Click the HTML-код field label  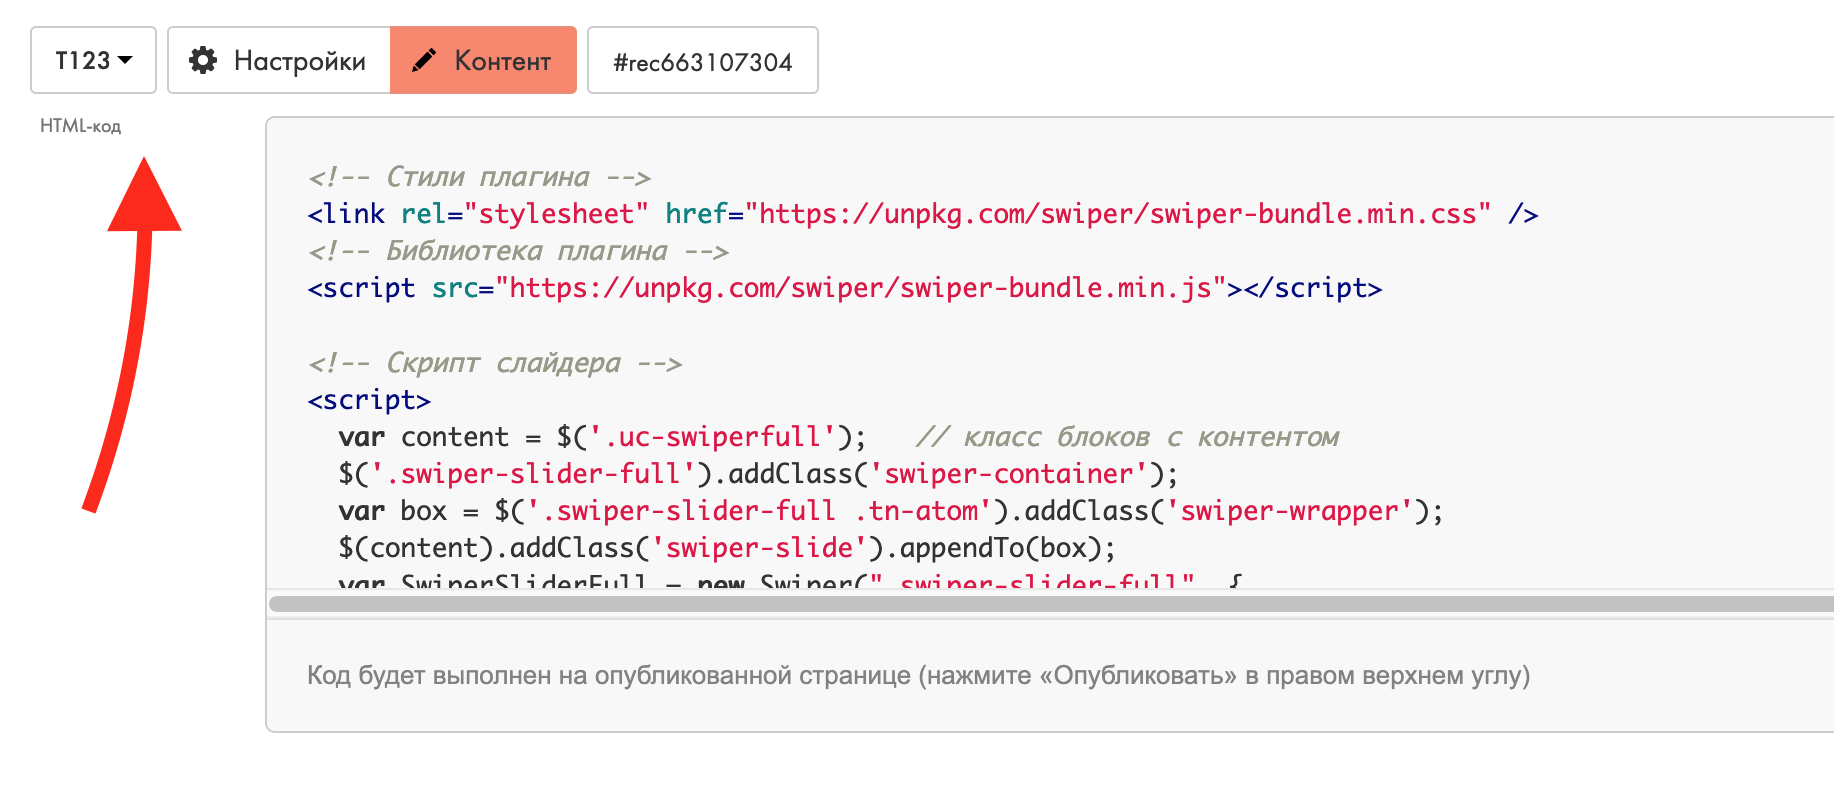pos(80,126)
